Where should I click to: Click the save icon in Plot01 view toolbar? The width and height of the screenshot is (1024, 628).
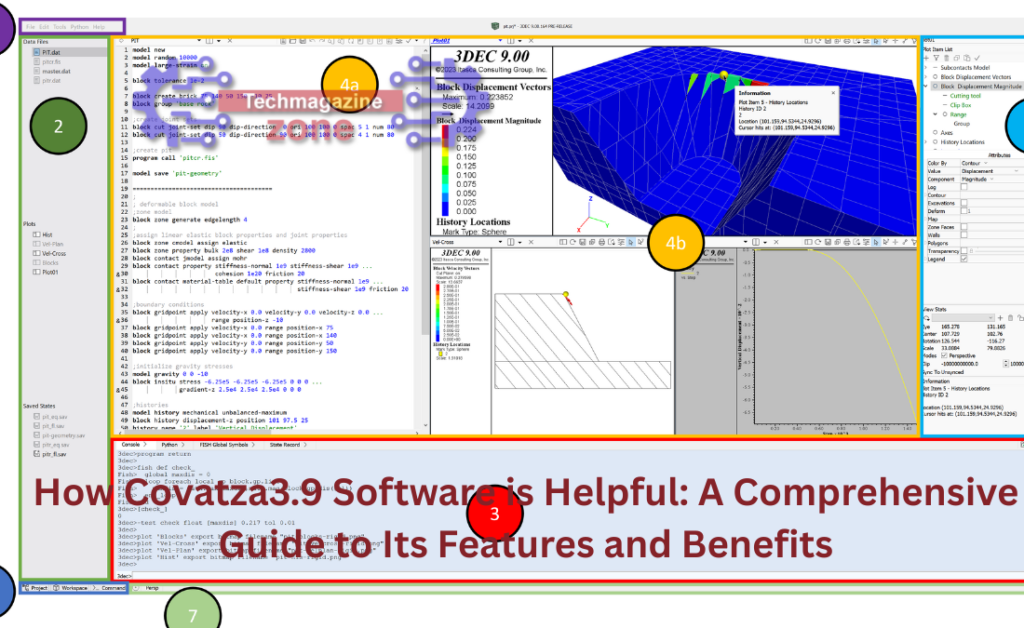pyautogui.click(x=828, y=41)
